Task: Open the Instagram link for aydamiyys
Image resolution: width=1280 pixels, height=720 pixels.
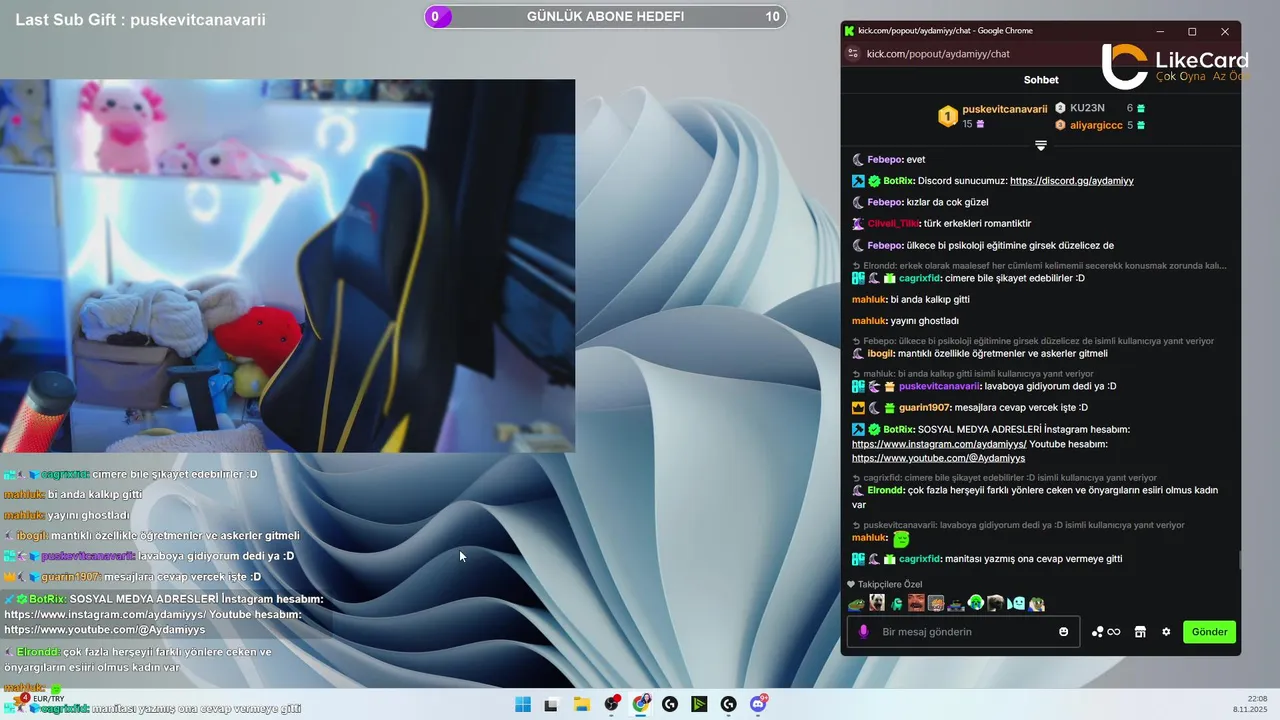Action: tap(939, 444)
